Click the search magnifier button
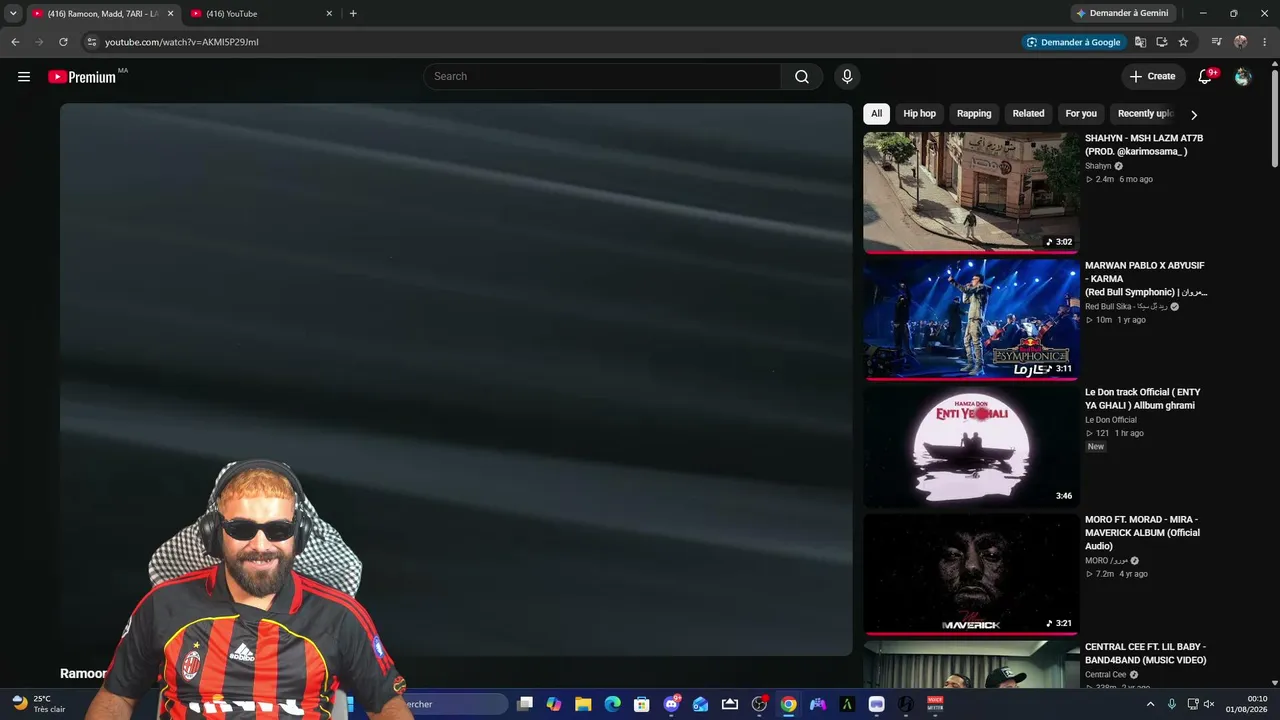 (x=802, y=77)
